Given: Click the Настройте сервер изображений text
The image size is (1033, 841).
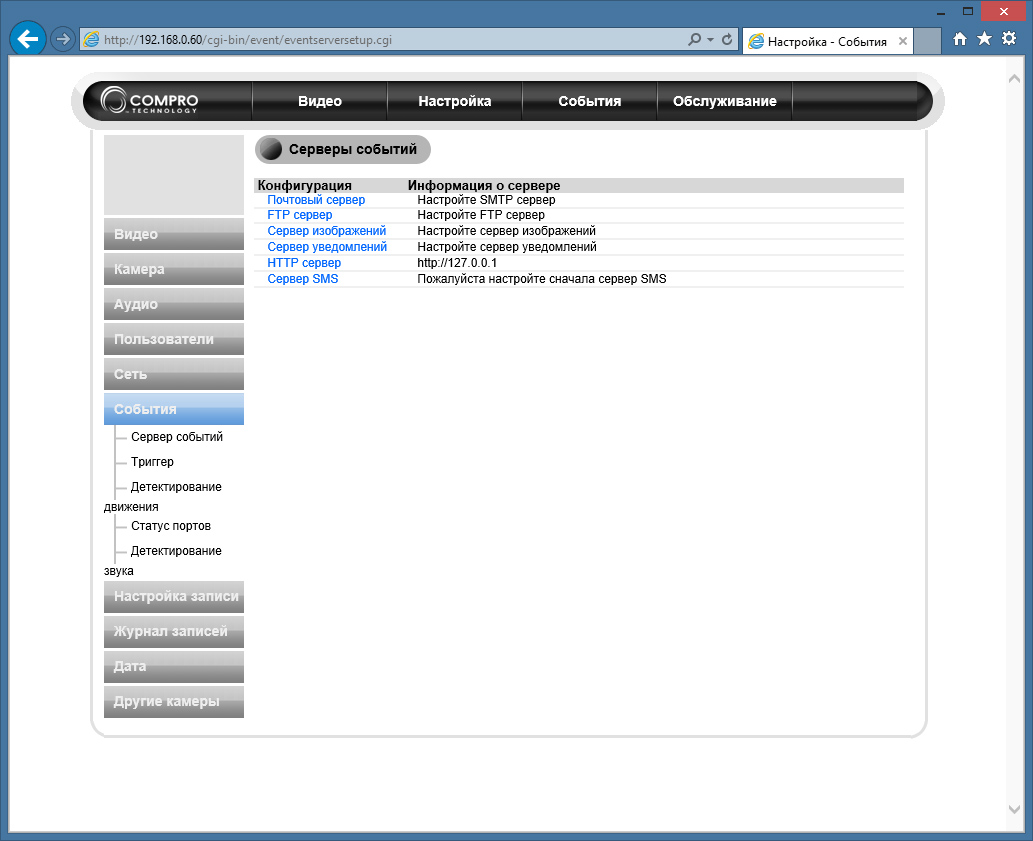Looking at the screenshot, I should [507, 231].
